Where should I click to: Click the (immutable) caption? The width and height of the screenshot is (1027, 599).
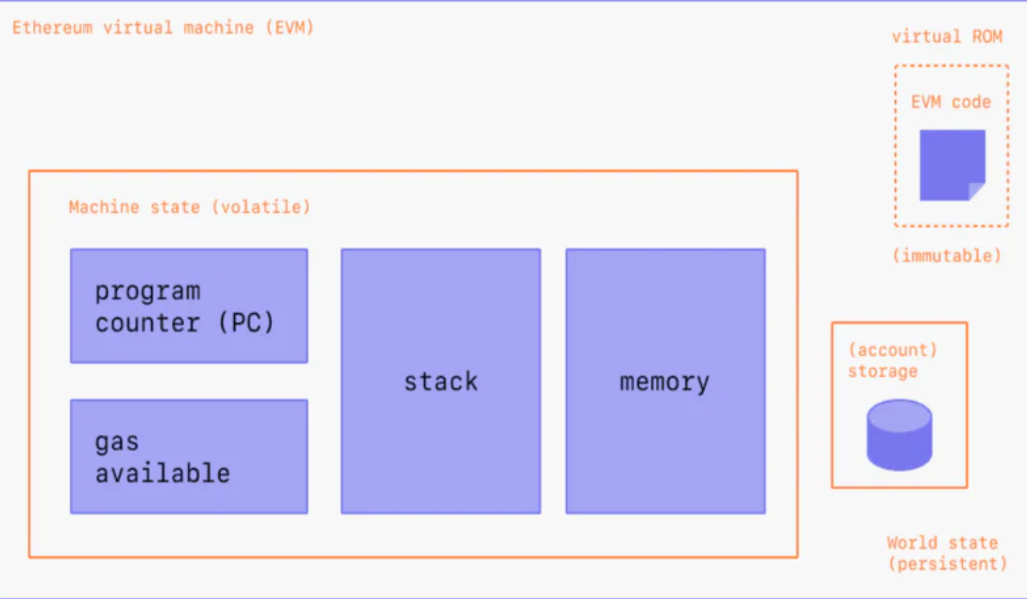(947, 255)
